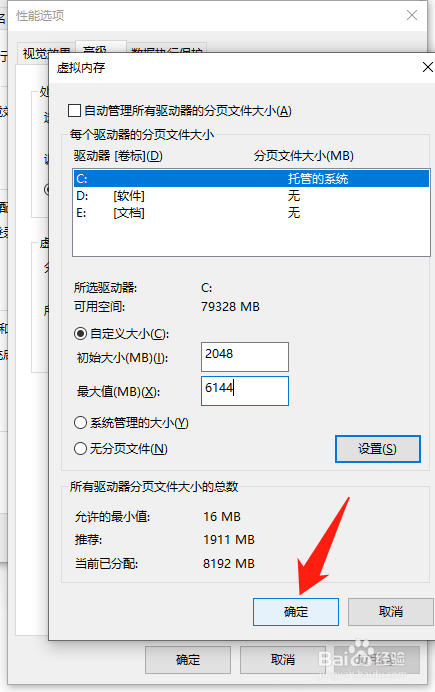This screenshot has width=435, height=692.
Task: Click the 79328 MB available space value
Action: pos(230,306)
